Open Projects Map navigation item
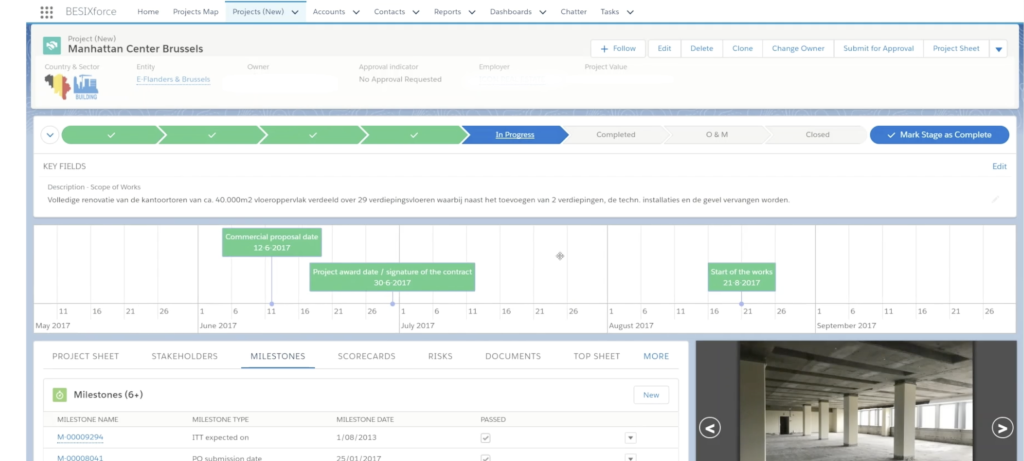This screenshot has width=1024, height=461. point(195,12)
